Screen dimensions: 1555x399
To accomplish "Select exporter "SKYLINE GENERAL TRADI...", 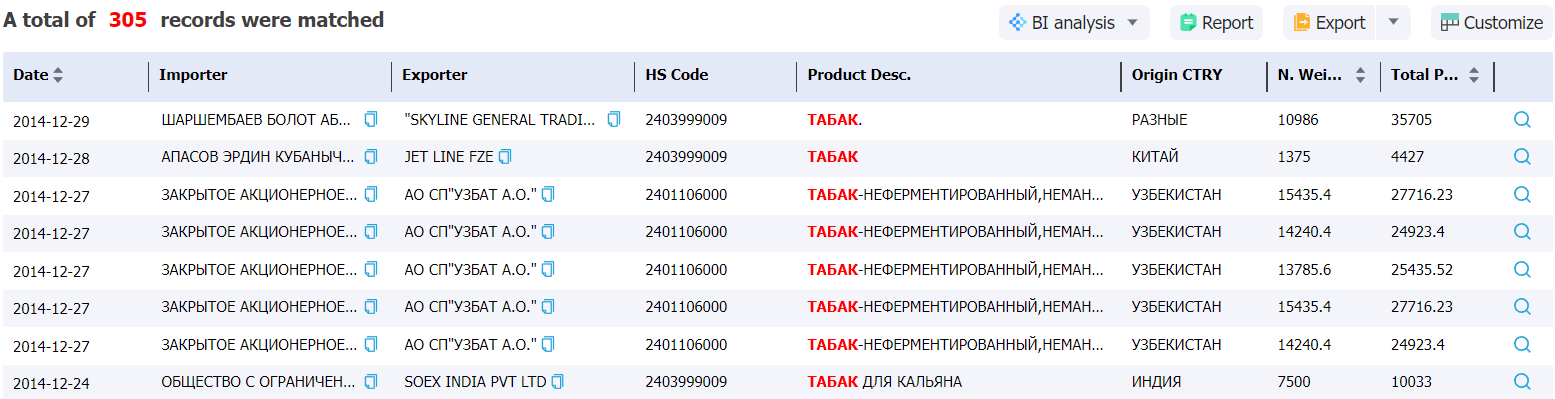I will pos(500,120).
